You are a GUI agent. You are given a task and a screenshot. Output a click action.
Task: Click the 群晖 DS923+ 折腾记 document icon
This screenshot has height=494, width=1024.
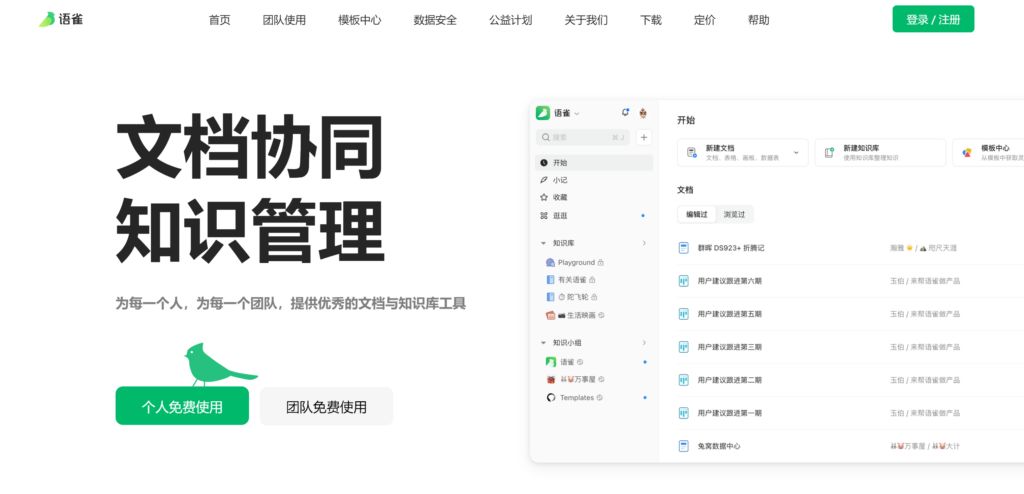pyautogui.click(x=684, y=248)
